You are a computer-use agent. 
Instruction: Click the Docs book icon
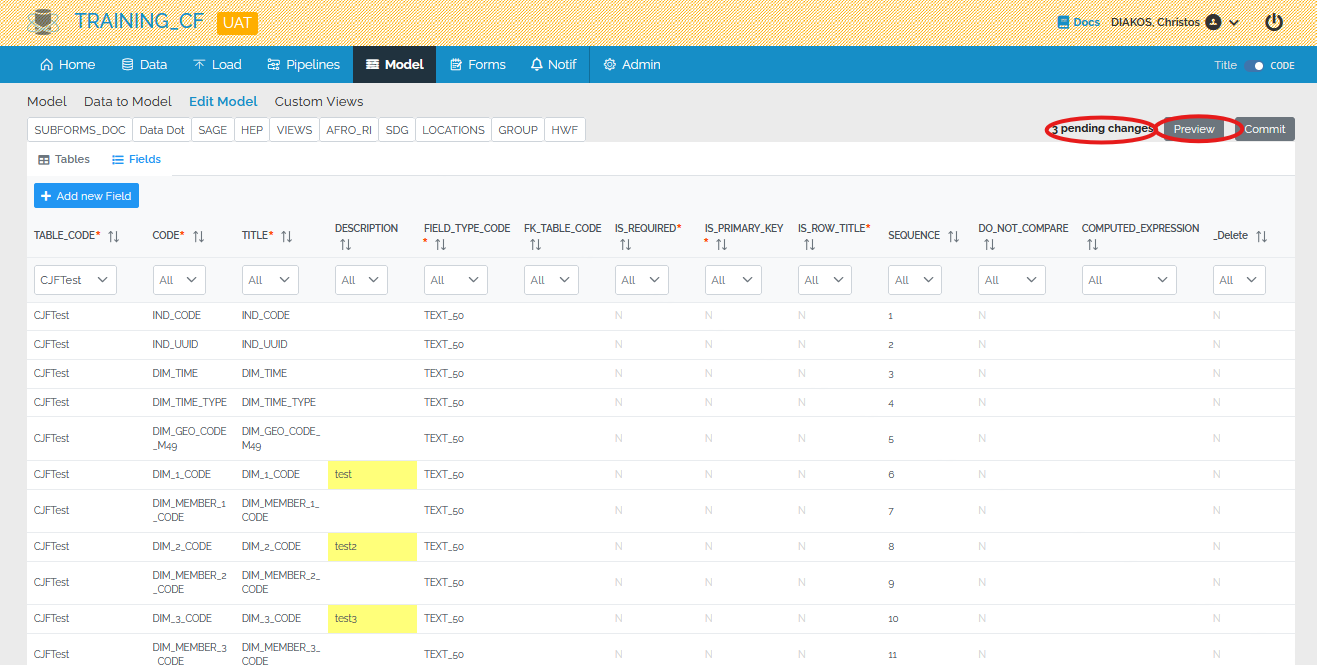tap(1063, 22)
